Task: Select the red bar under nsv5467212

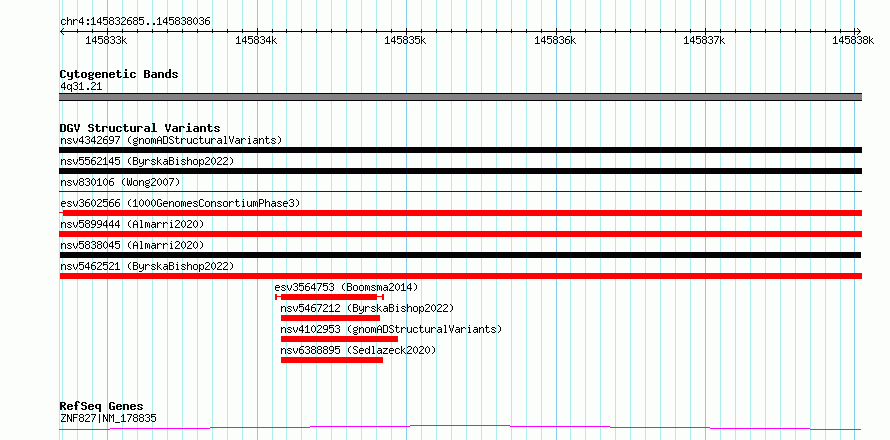Action: click(330, 318)
